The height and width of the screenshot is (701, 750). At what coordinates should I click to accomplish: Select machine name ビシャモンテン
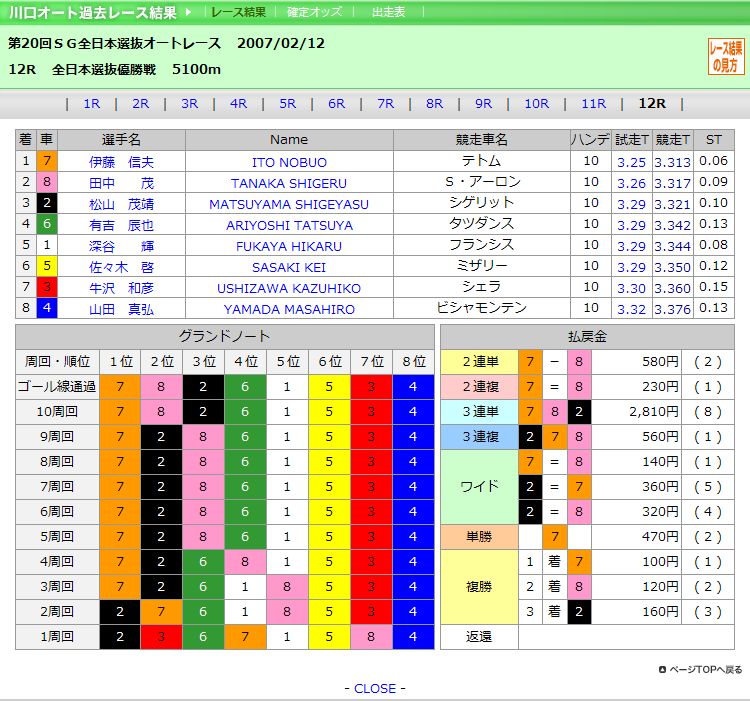(x=481, y=308)
